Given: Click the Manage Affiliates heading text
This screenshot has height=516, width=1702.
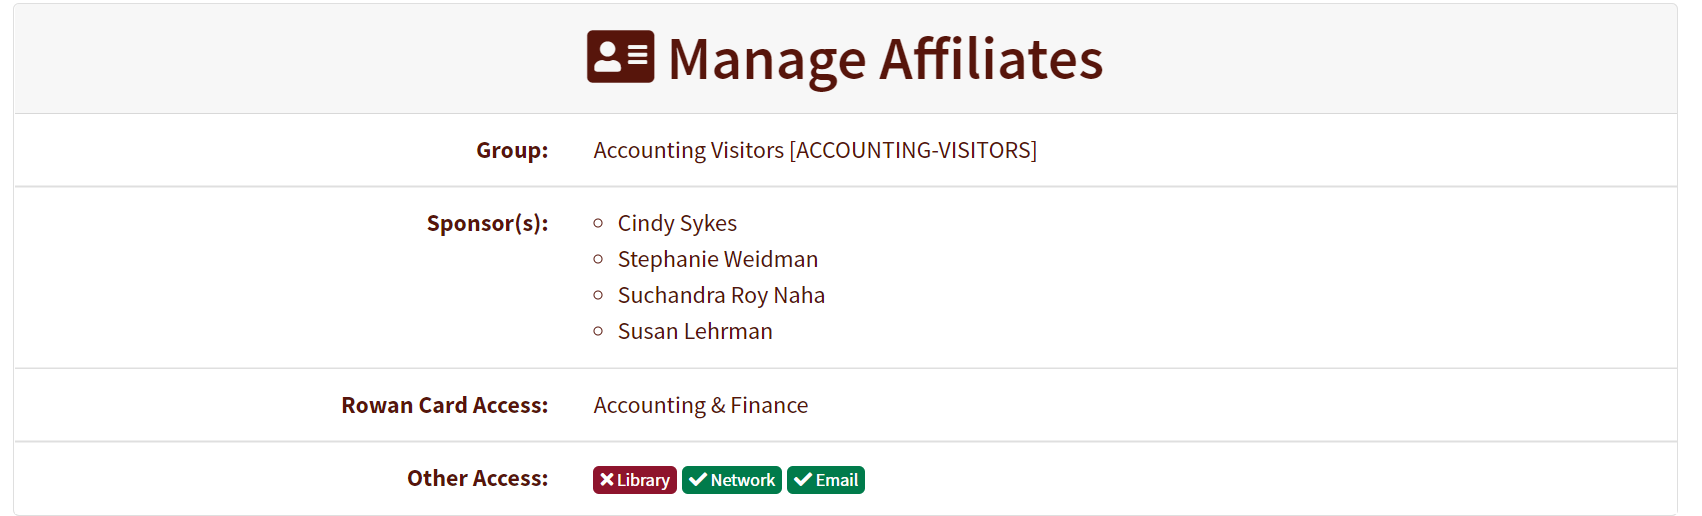Looking at the screenshot, I should click(x=885, y=59).
